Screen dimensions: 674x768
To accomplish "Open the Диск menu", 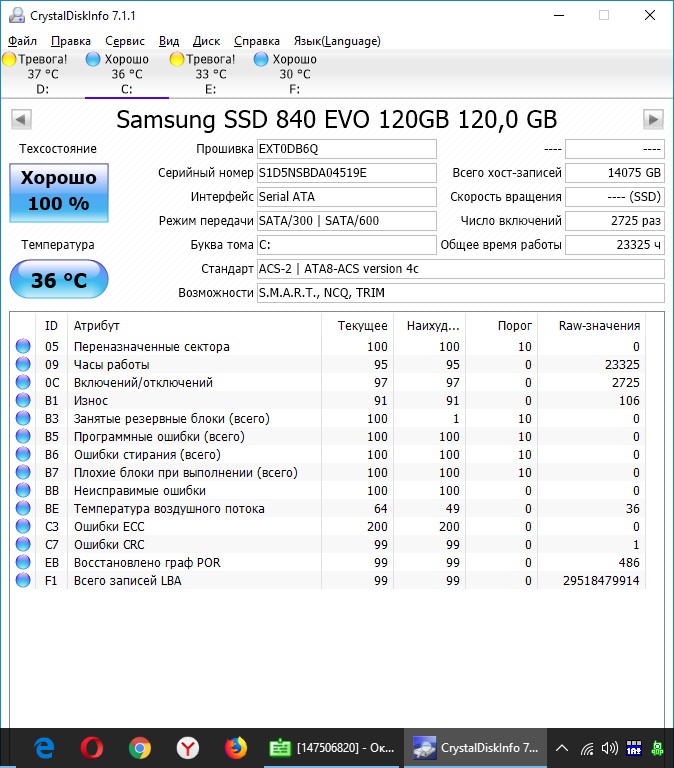I will (x=206, y=41).
